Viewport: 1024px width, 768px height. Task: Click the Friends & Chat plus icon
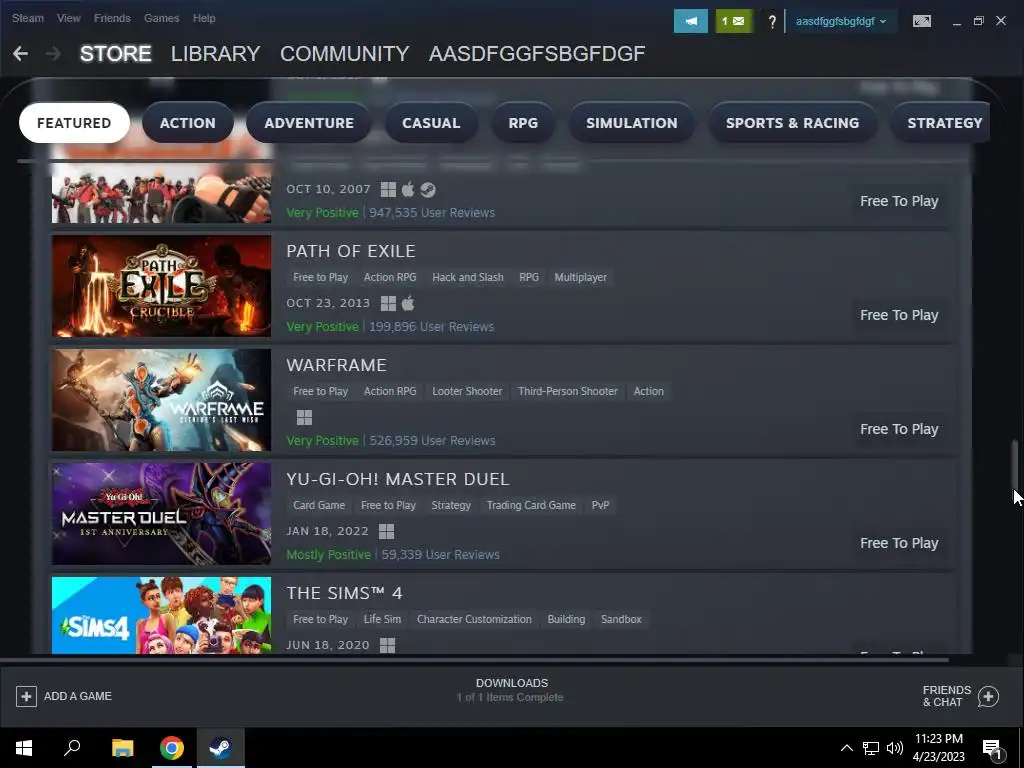988,696
